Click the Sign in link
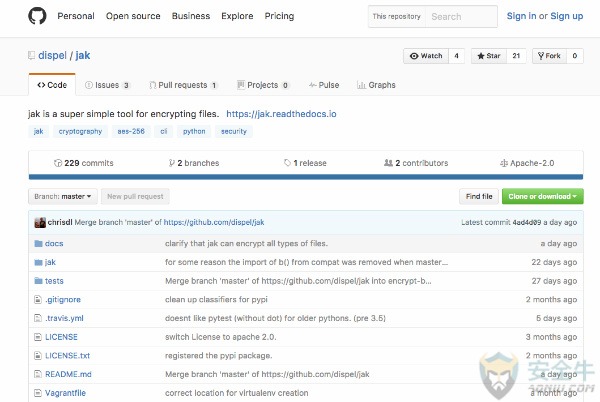The image size is (600, 402). (x=521, y=16)
